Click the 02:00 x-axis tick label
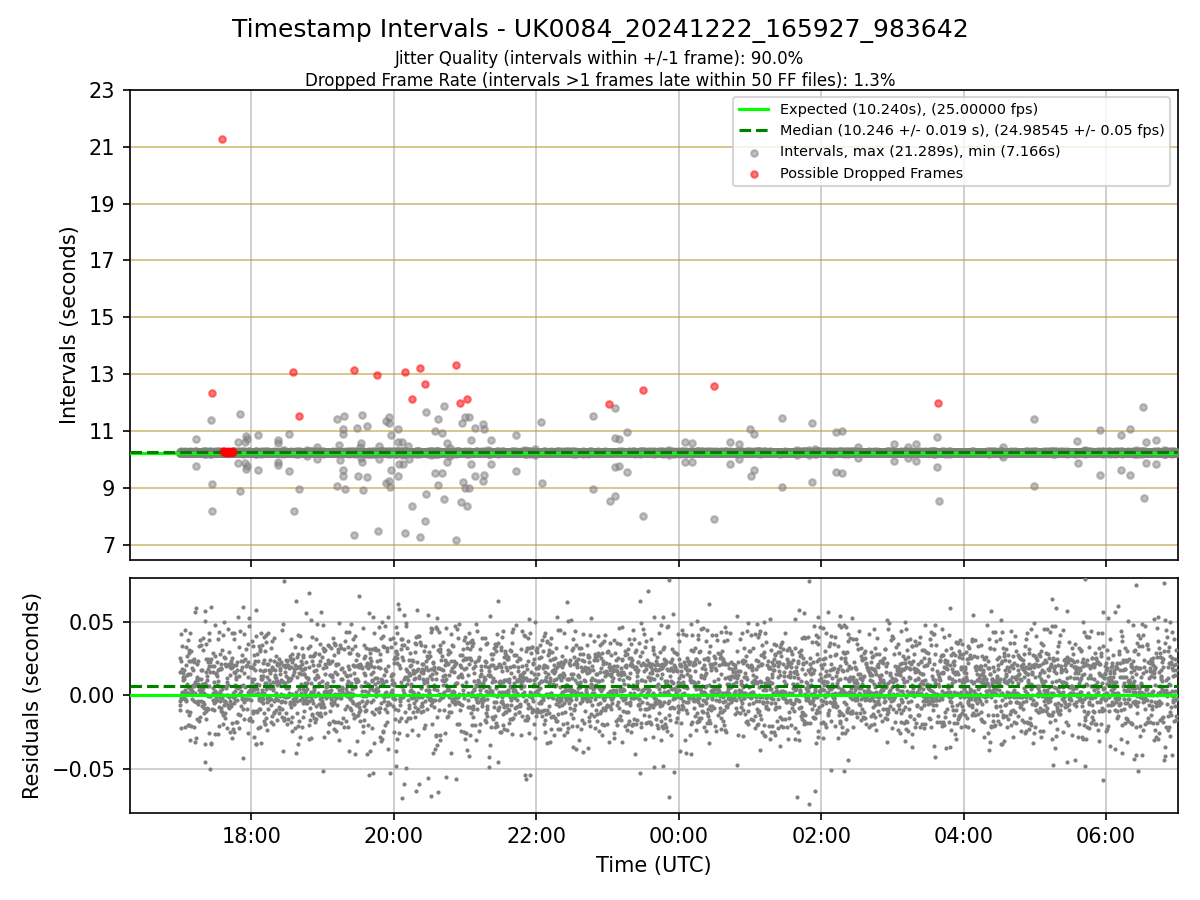This screenshot has height=900, width=1200. click(x=821, y=834)
